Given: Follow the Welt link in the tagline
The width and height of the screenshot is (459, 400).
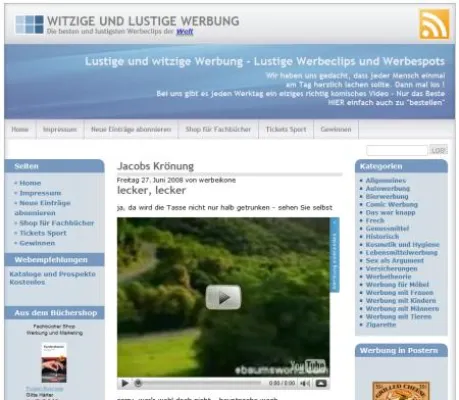Looking at the screenshot, I should [x=185, y=32].
